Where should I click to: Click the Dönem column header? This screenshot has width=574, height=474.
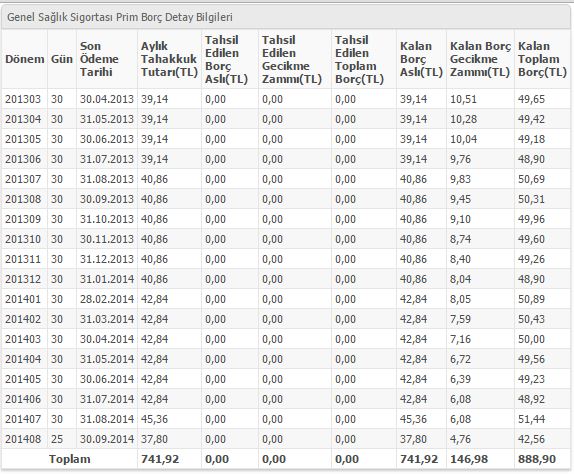pos(25,59)
